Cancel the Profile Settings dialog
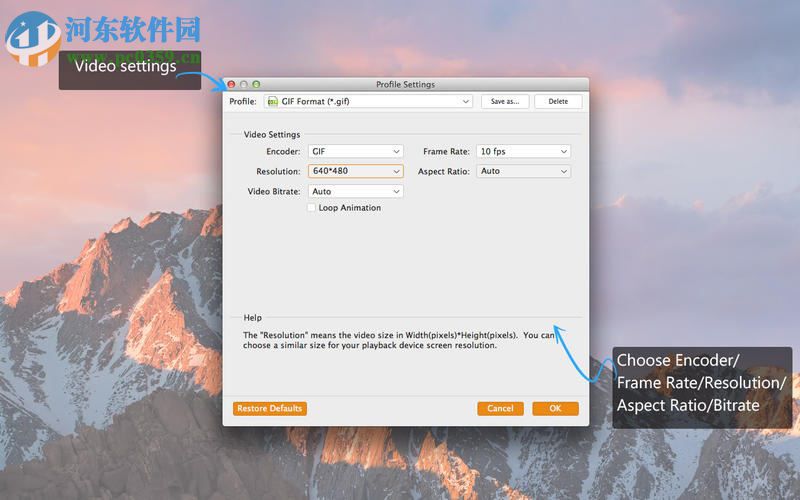The width and height of the screenshot is (800, 500). [x=500, y=408]
